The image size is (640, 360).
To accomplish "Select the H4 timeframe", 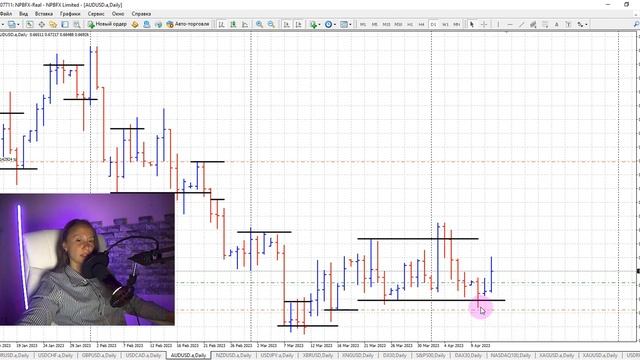I will point(421,24).
